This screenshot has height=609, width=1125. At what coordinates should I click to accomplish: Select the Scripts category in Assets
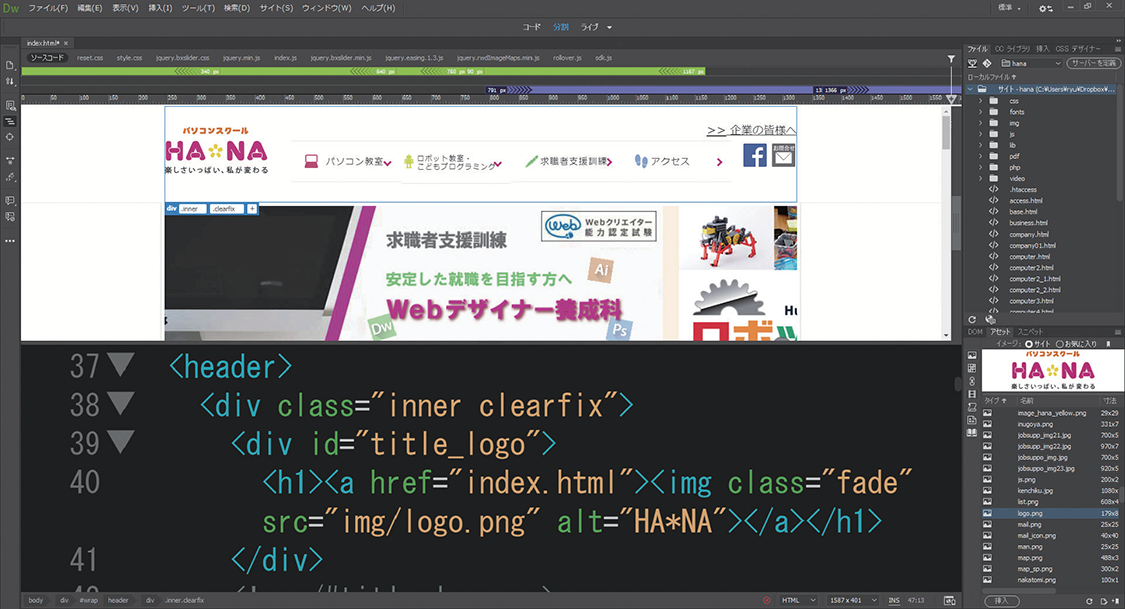point(972,407)
